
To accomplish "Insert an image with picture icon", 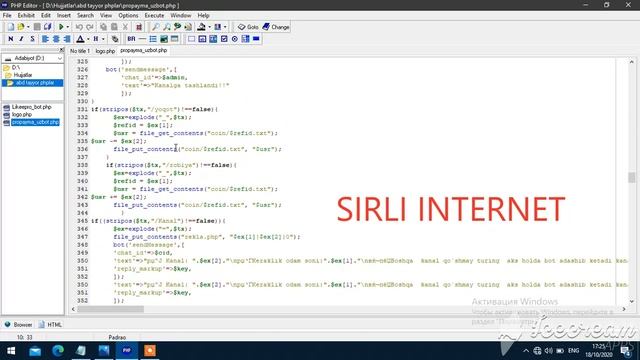I will coord(164,39).
